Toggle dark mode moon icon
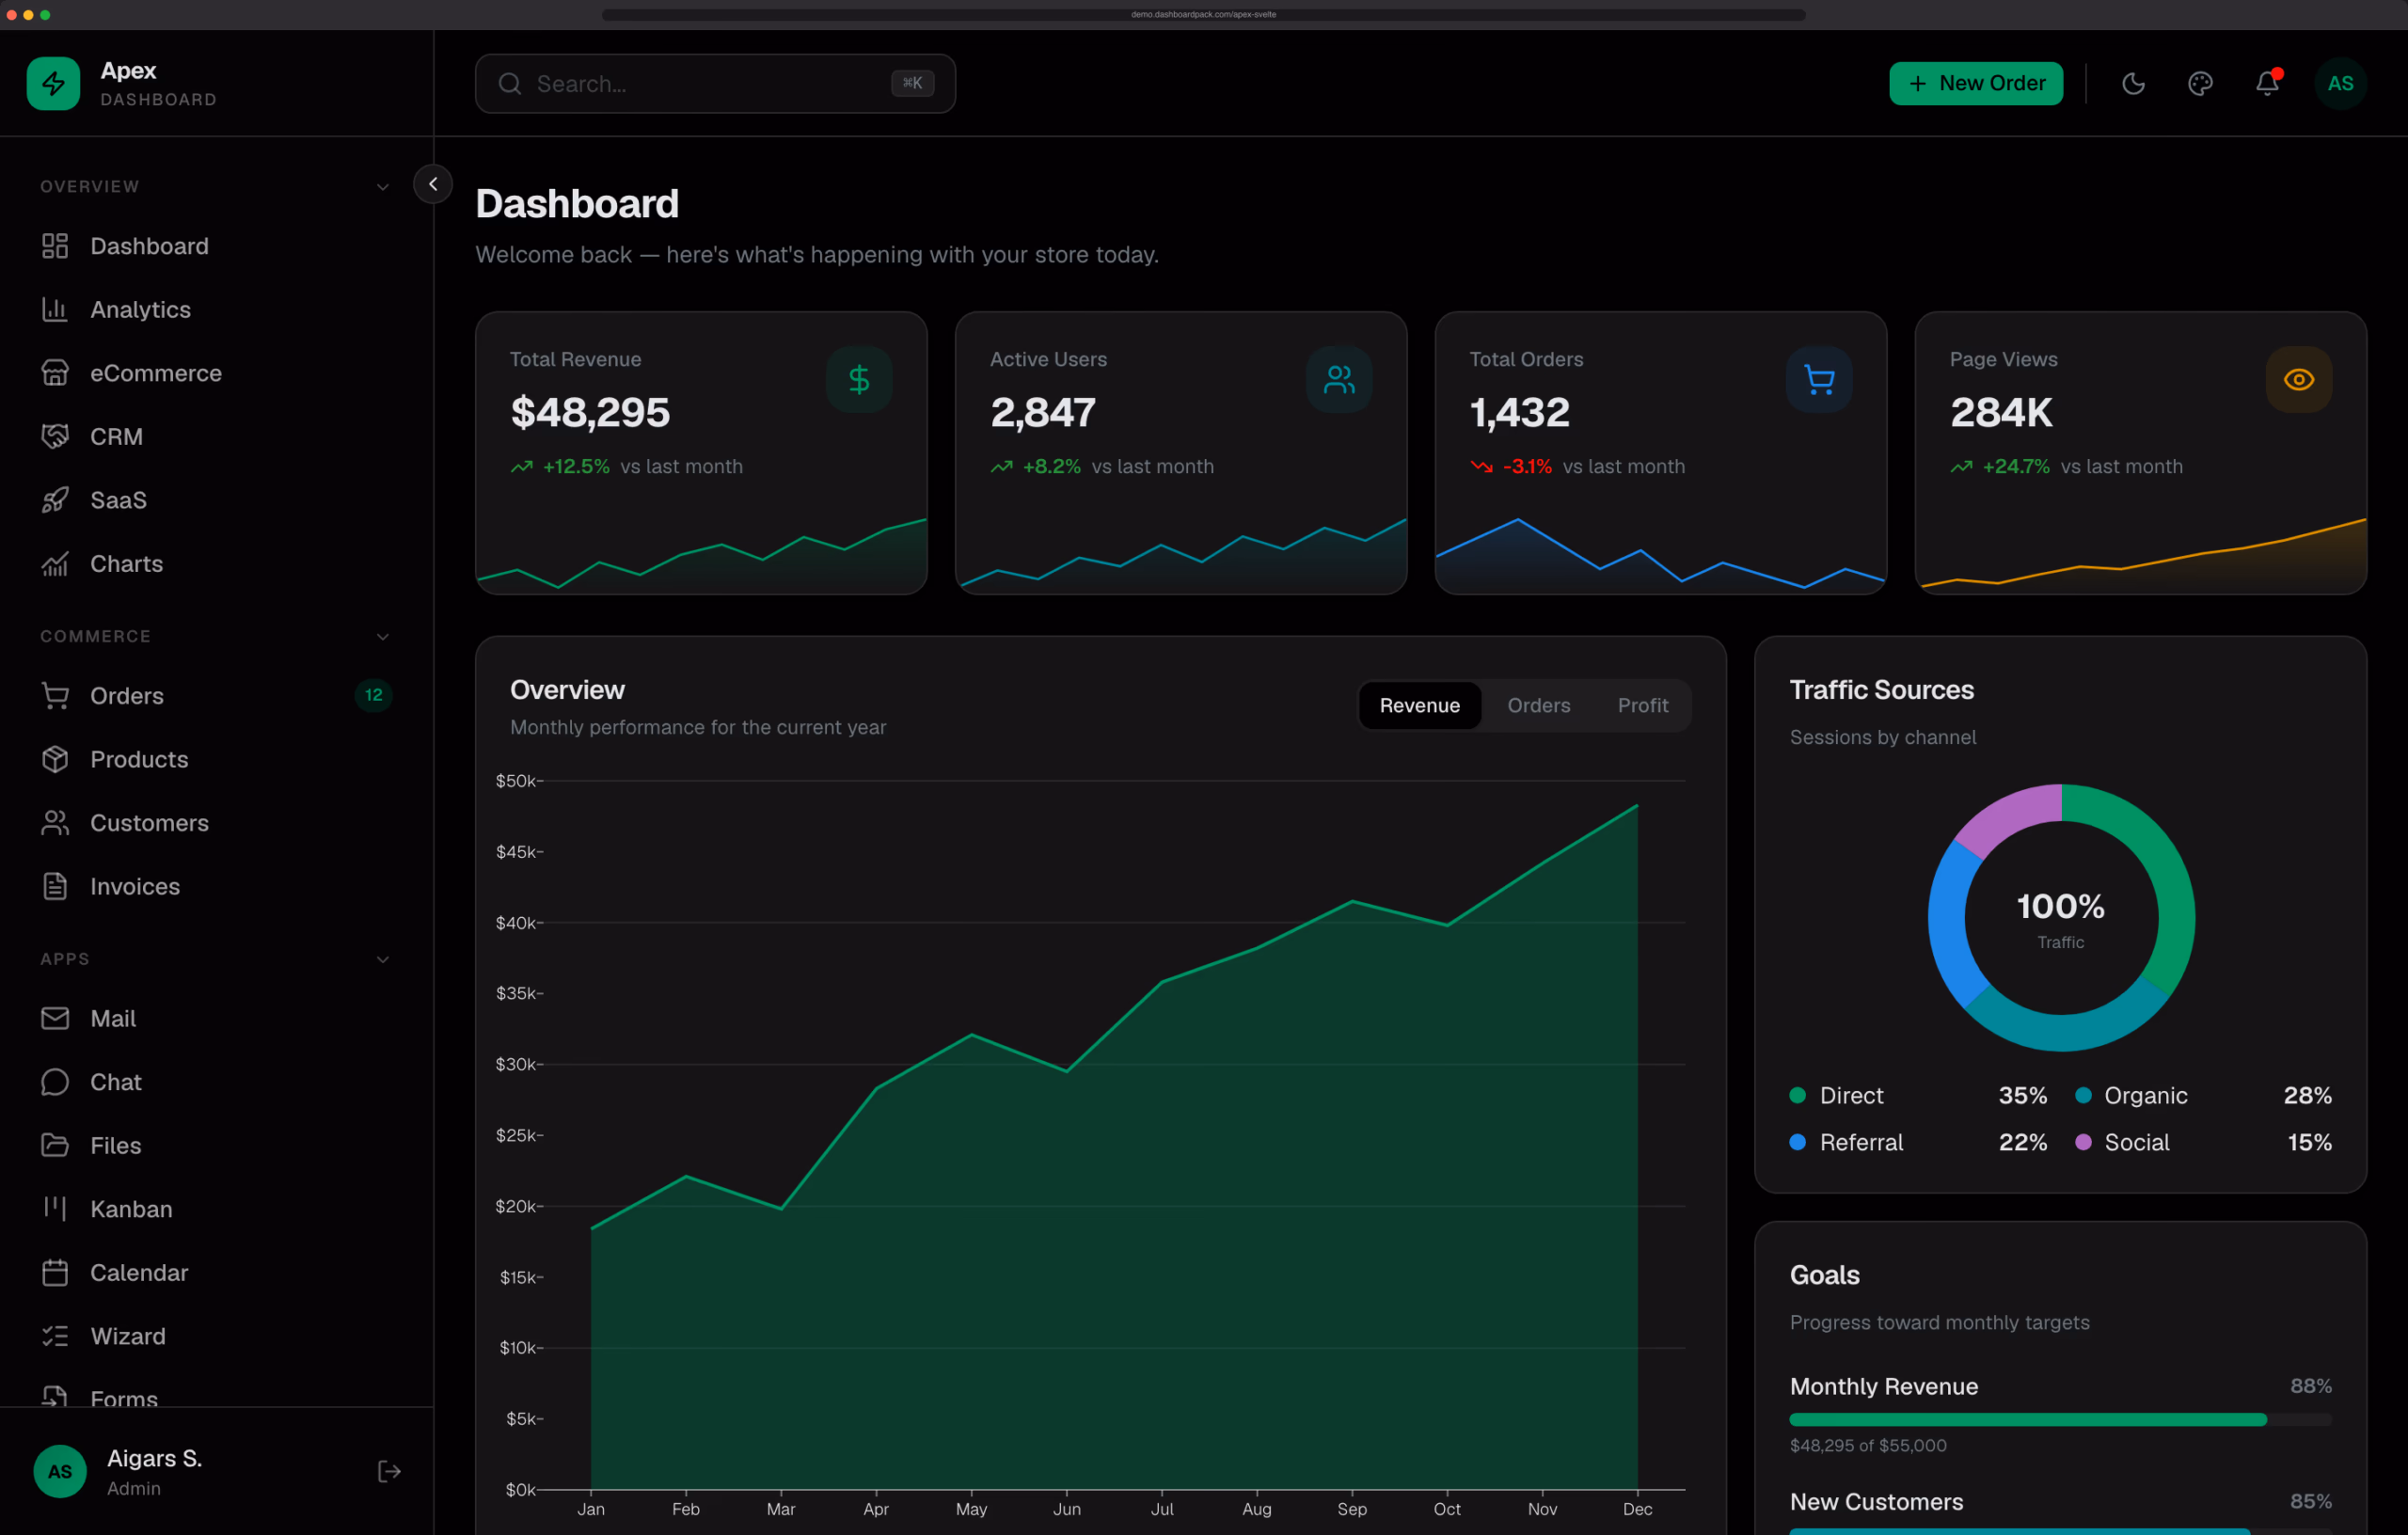The width and height of the screenshot is (2408, 1535). coord(2133,83)
